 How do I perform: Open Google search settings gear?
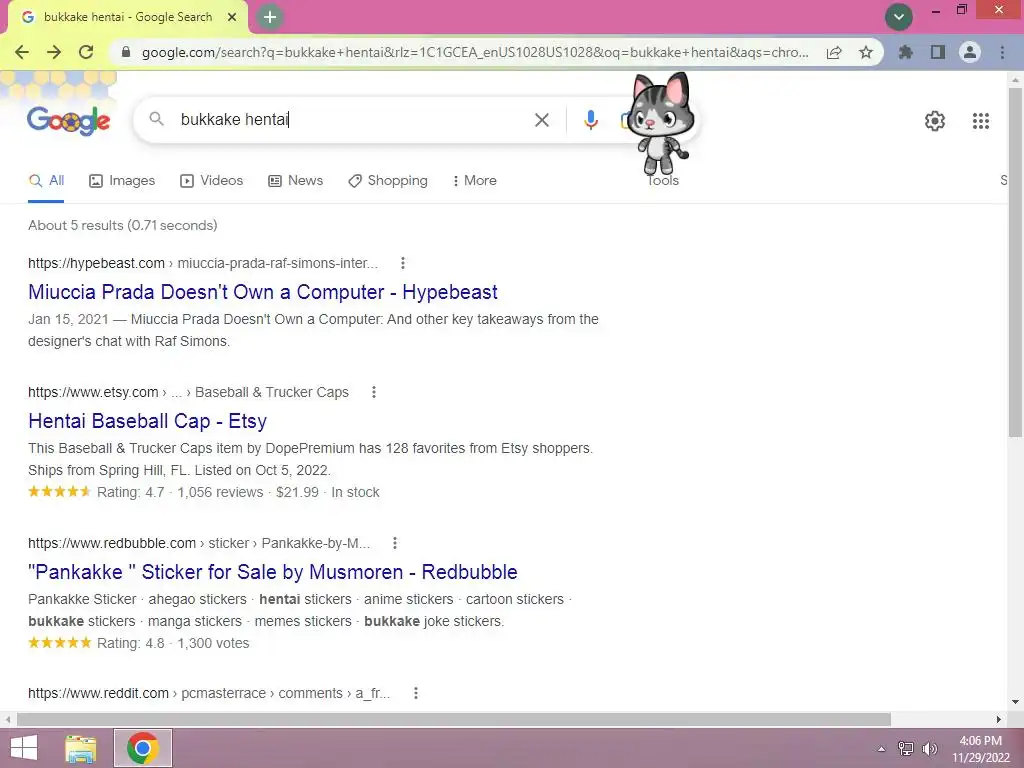pos(935,121)
